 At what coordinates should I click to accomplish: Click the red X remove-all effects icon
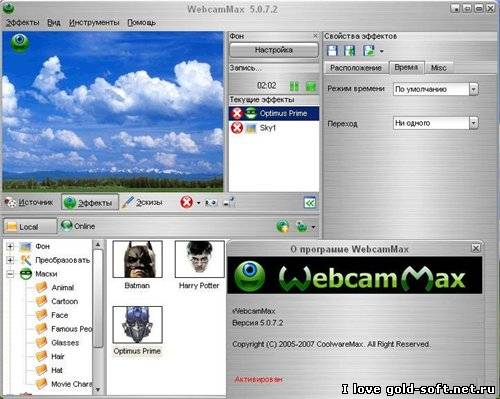click(186, 202)
